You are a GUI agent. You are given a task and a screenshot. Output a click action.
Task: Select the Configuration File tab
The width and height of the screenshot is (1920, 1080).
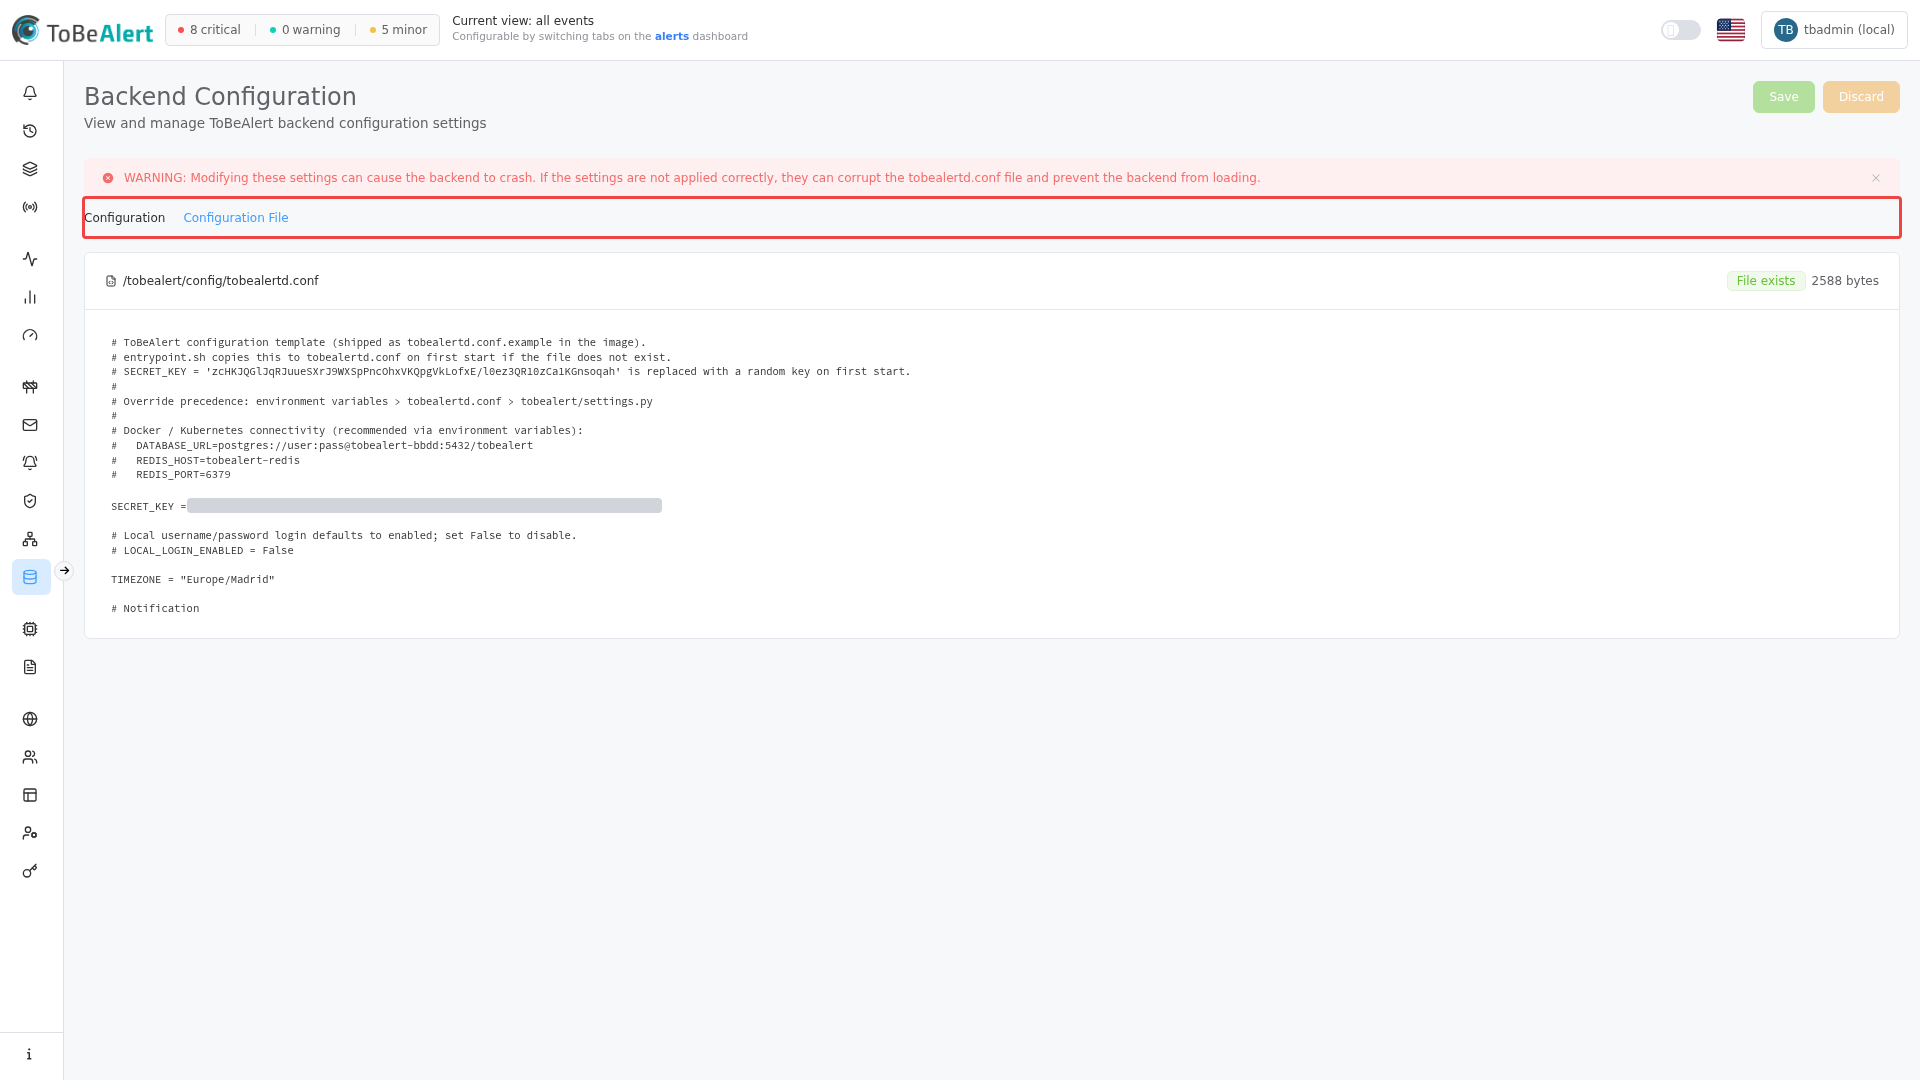coord(236,218)
